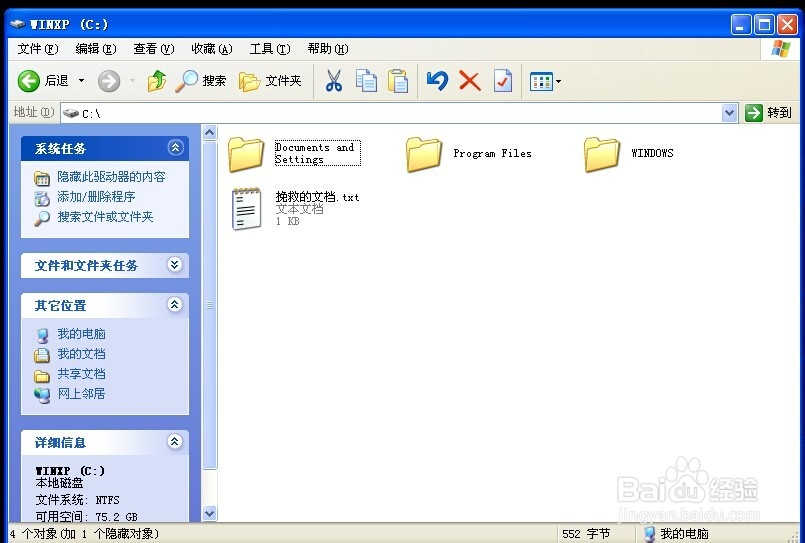This screenshot has width=805, height=543.
Task: Close the WINXP (C:) window
Action: (787, 24)
